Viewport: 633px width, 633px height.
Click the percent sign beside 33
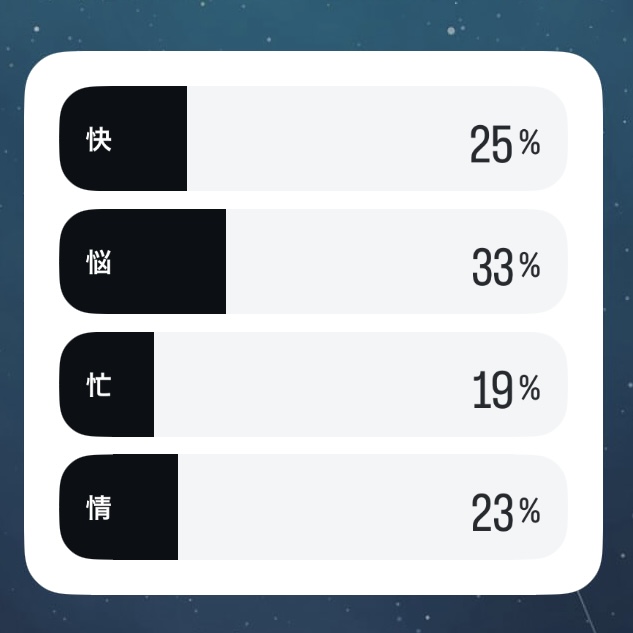530,267
